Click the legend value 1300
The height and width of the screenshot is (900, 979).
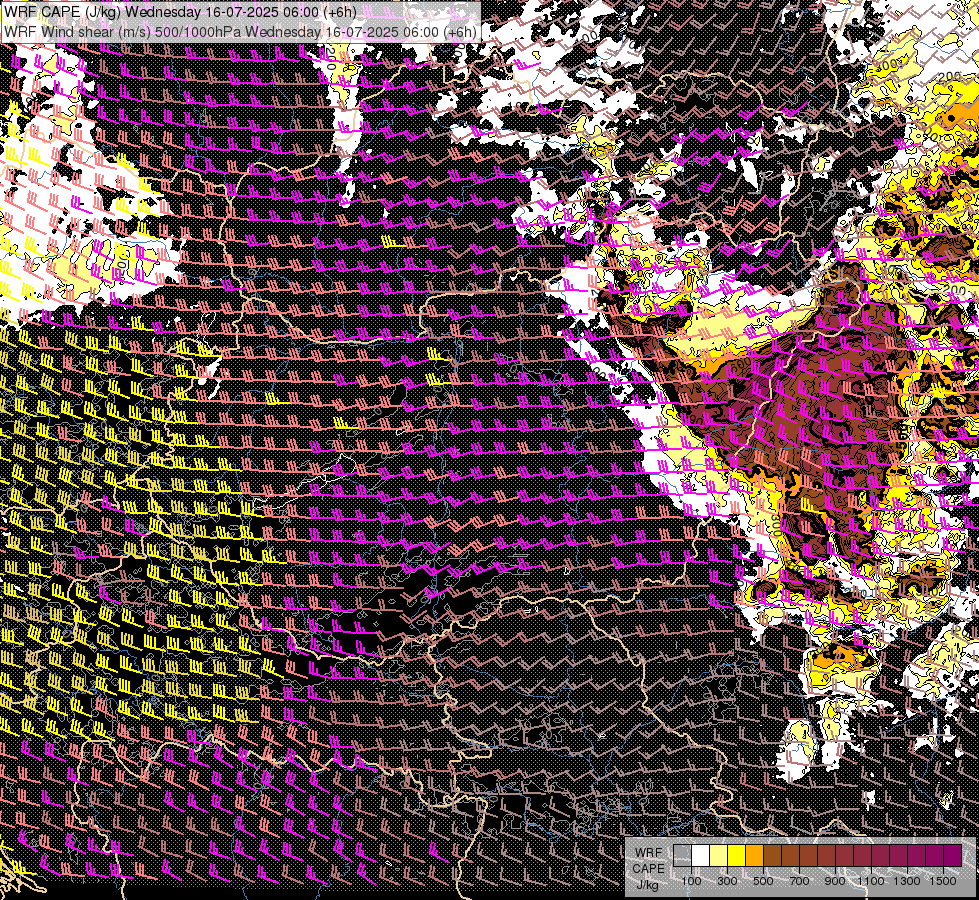click(x=907, y=881)
